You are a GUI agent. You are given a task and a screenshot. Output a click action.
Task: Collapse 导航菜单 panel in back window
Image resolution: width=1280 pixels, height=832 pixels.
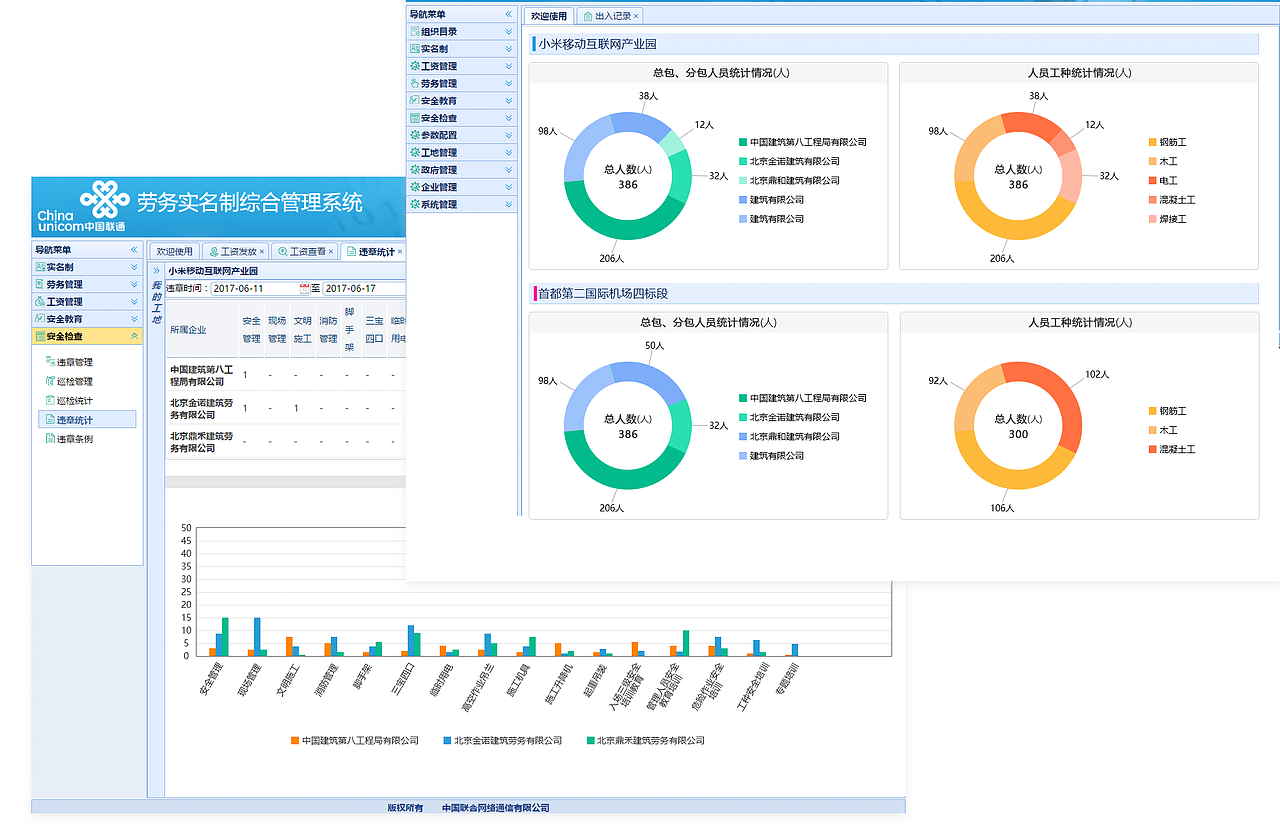134,250
